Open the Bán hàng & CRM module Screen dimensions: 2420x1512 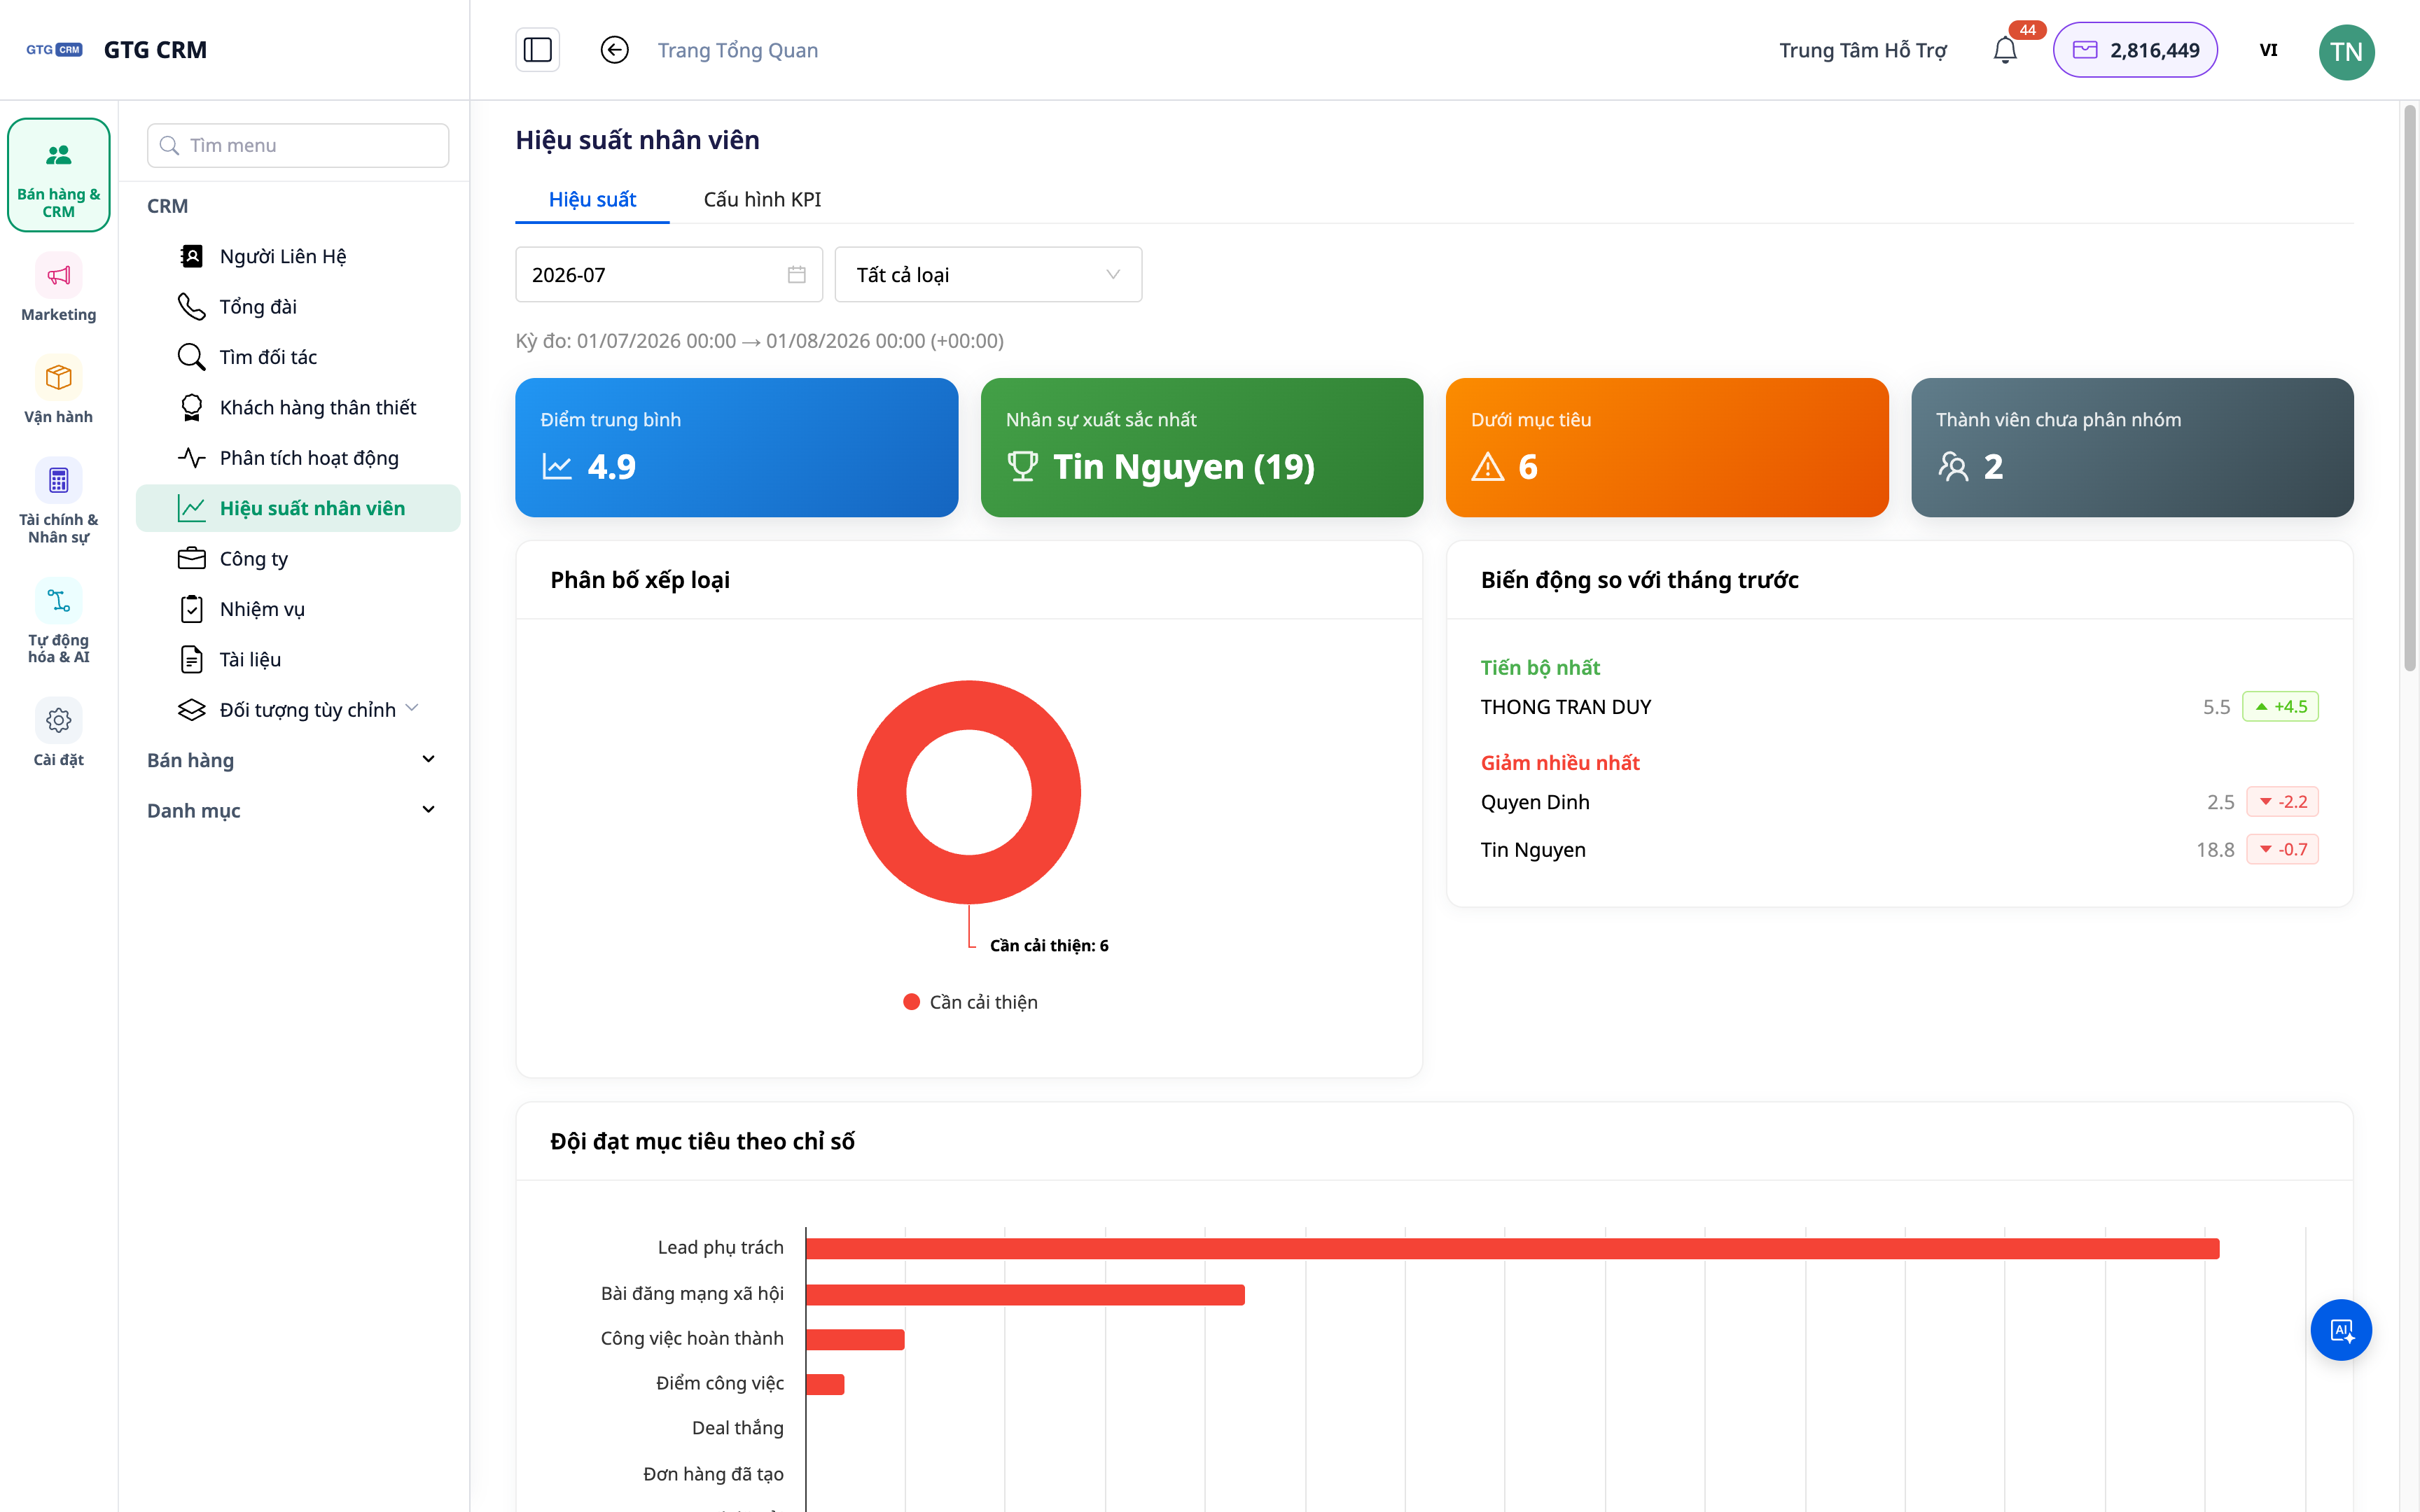click(x=58, y=175)
